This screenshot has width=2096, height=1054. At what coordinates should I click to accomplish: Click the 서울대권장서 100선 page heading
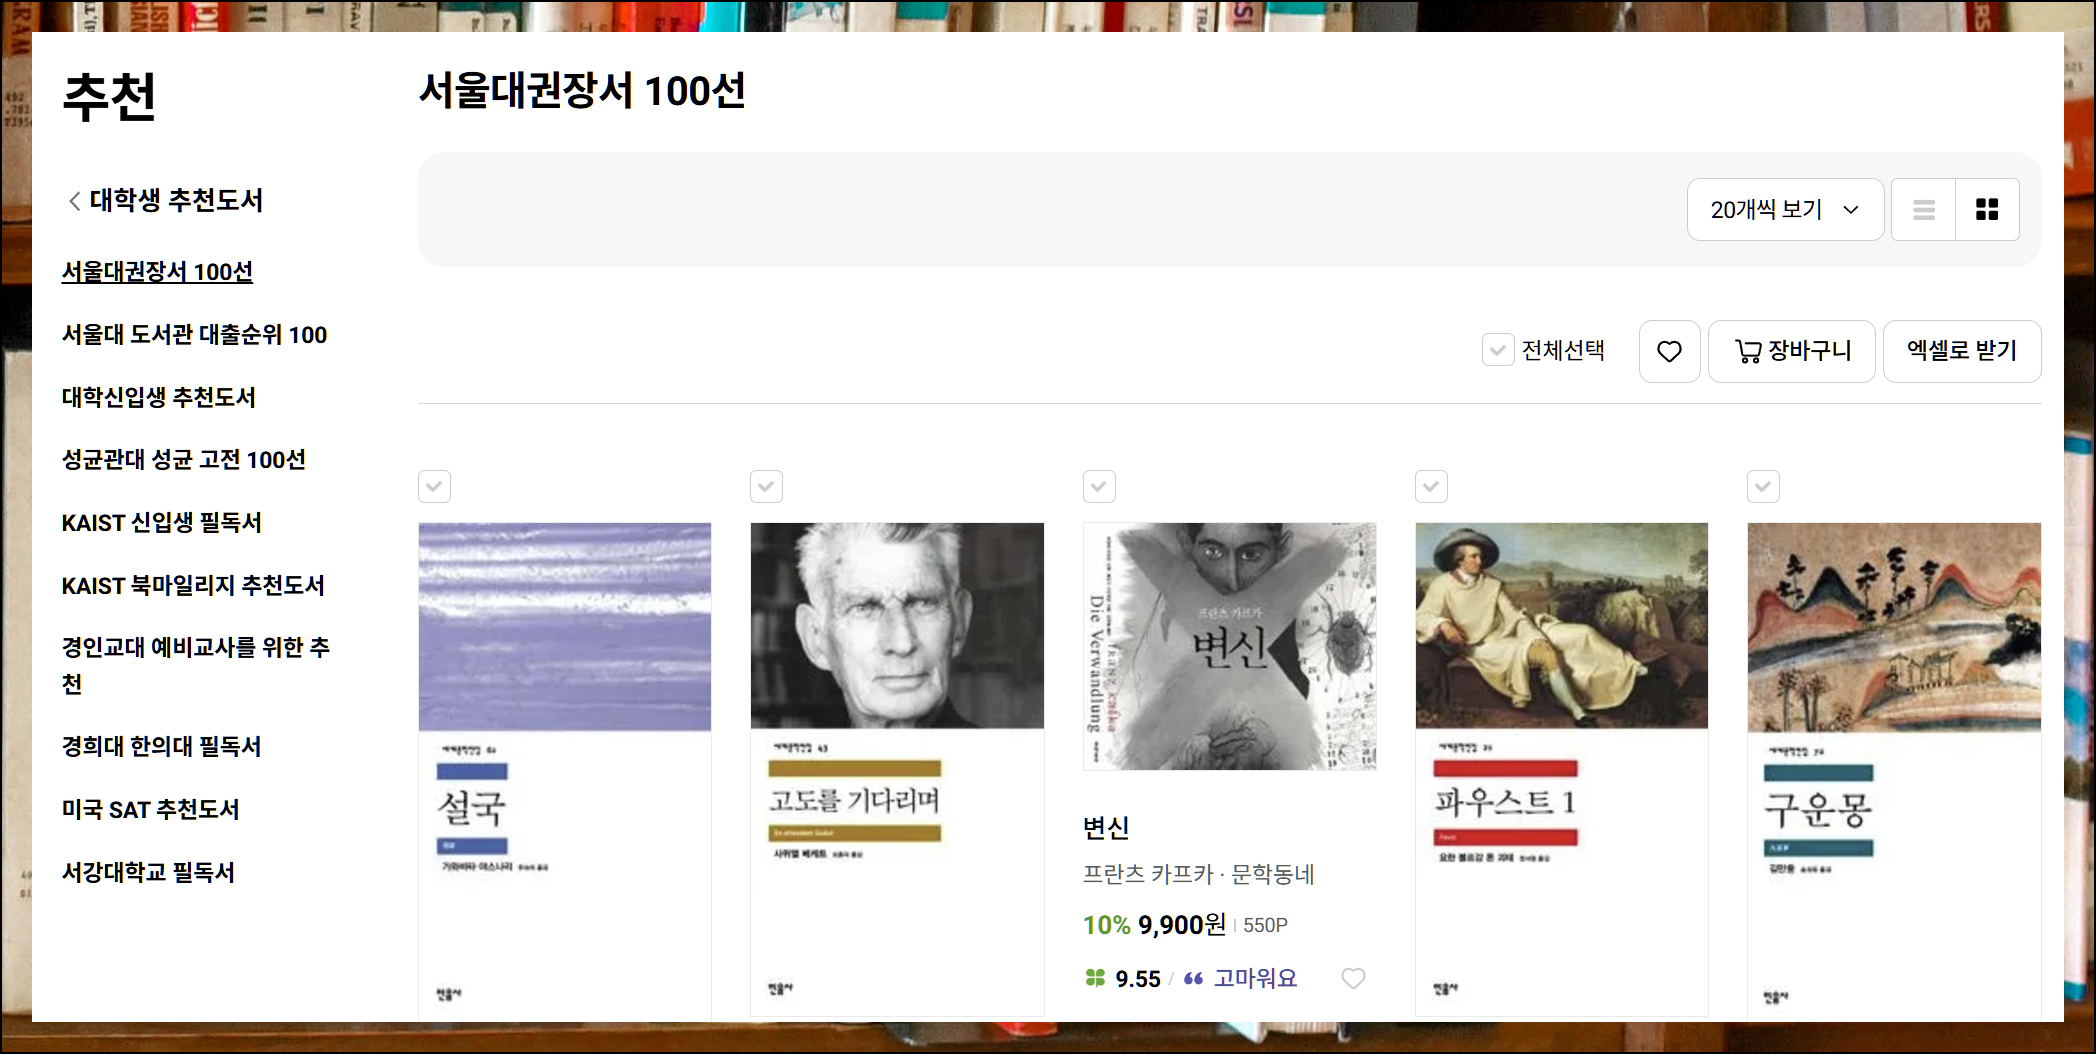582,91
